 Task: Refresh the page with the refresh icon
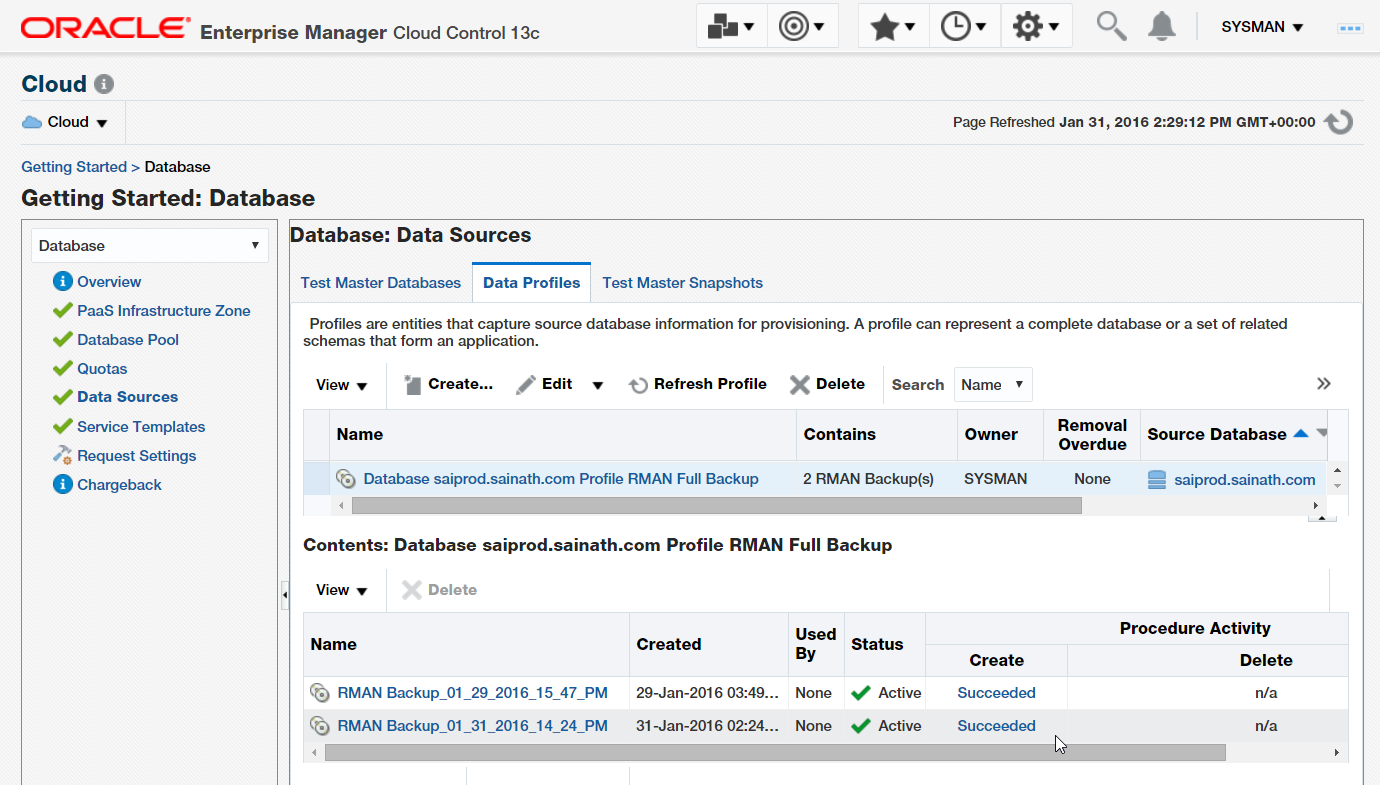[x=1338, y=122]
